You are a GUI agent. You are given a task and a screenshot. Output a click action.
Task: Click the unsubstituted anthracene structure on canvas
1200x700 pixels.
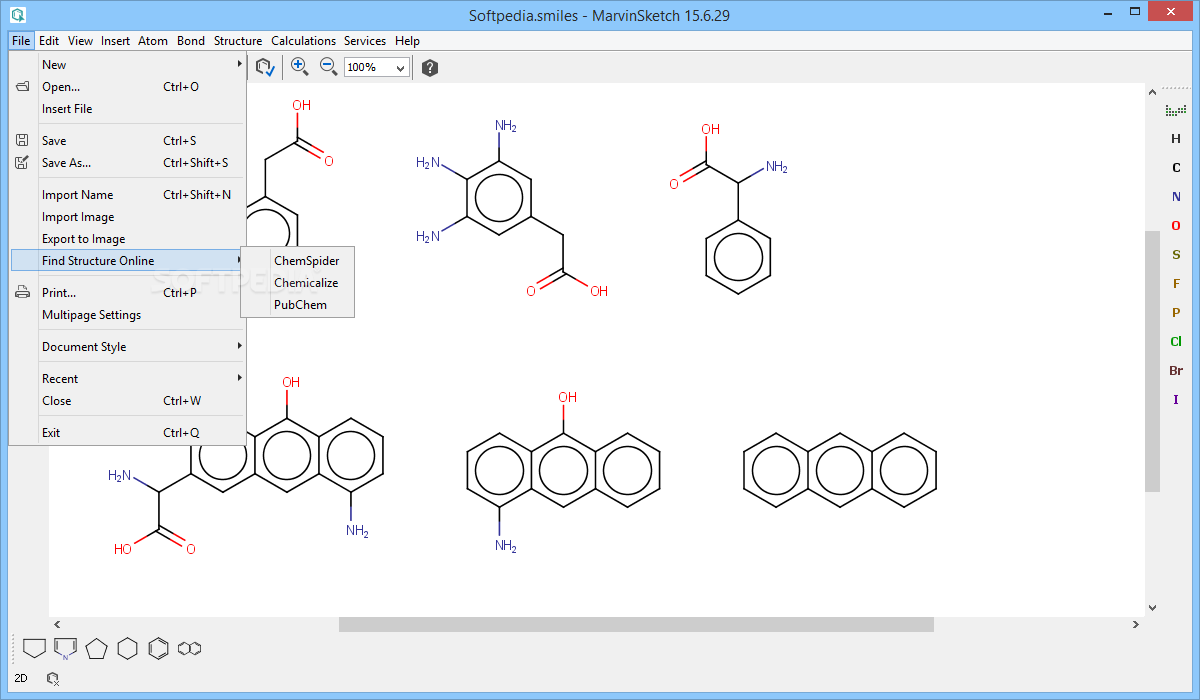point(840,469)
